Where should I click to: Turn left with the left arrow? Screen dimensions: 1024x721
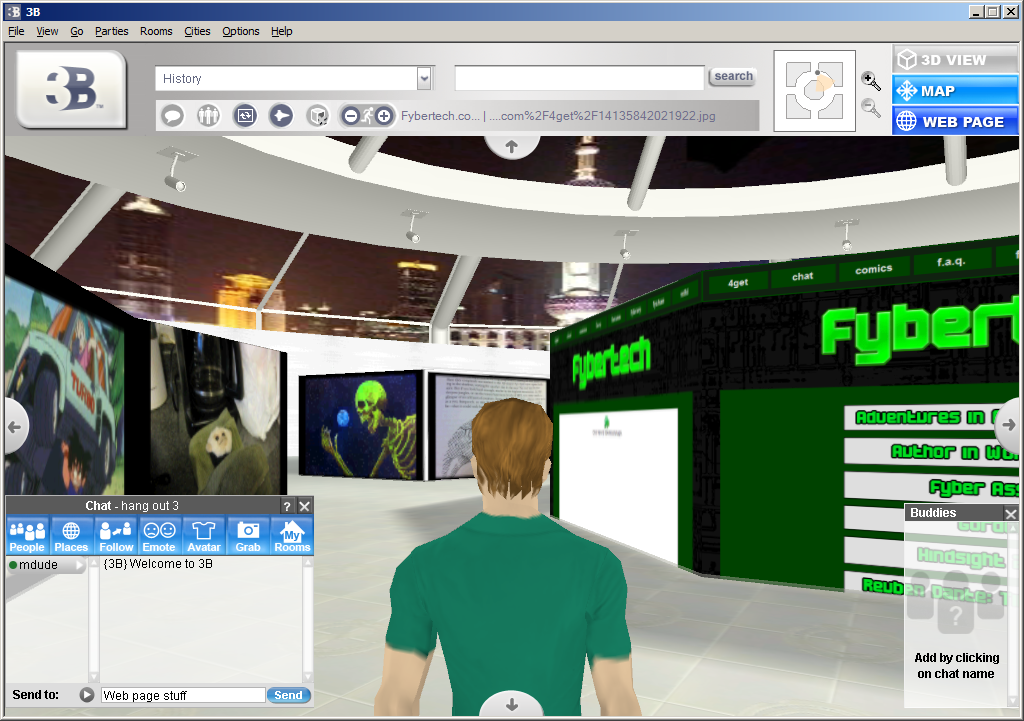16,426
